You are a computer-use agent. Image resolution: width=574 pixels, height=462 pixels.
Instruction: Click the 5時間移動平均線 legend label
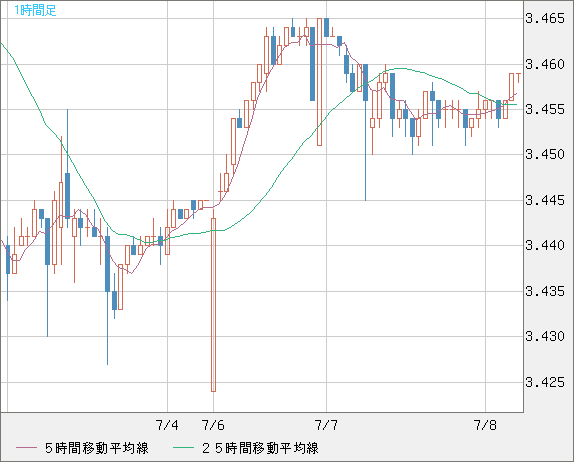[x=97, y=448]
